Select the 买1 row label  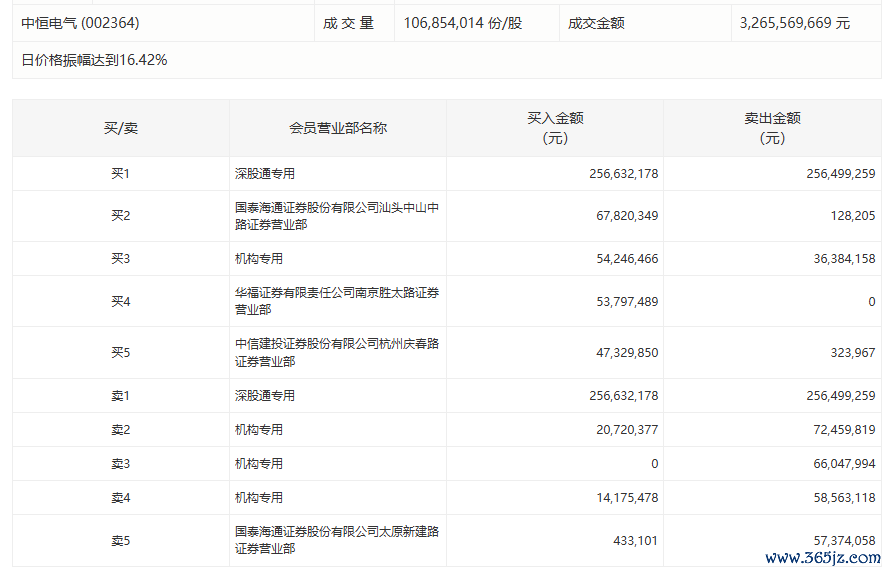[x=121, y=174]
